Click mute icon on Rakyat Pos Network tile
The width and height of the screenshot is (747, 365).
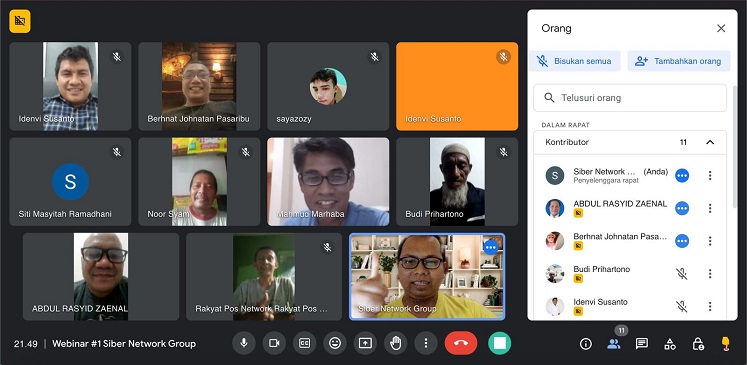pos(327,247)
